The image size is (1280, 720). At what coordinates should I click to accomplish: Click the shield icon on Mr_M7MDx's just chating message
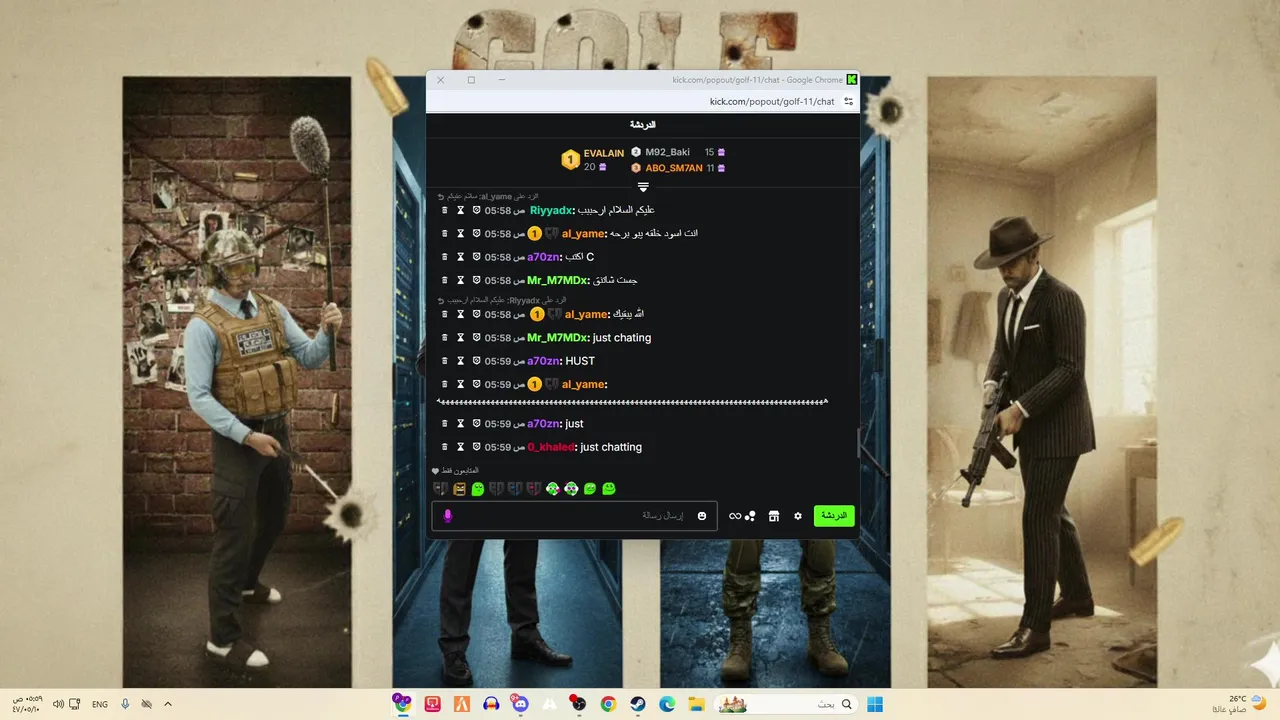[x=477, y=338]
